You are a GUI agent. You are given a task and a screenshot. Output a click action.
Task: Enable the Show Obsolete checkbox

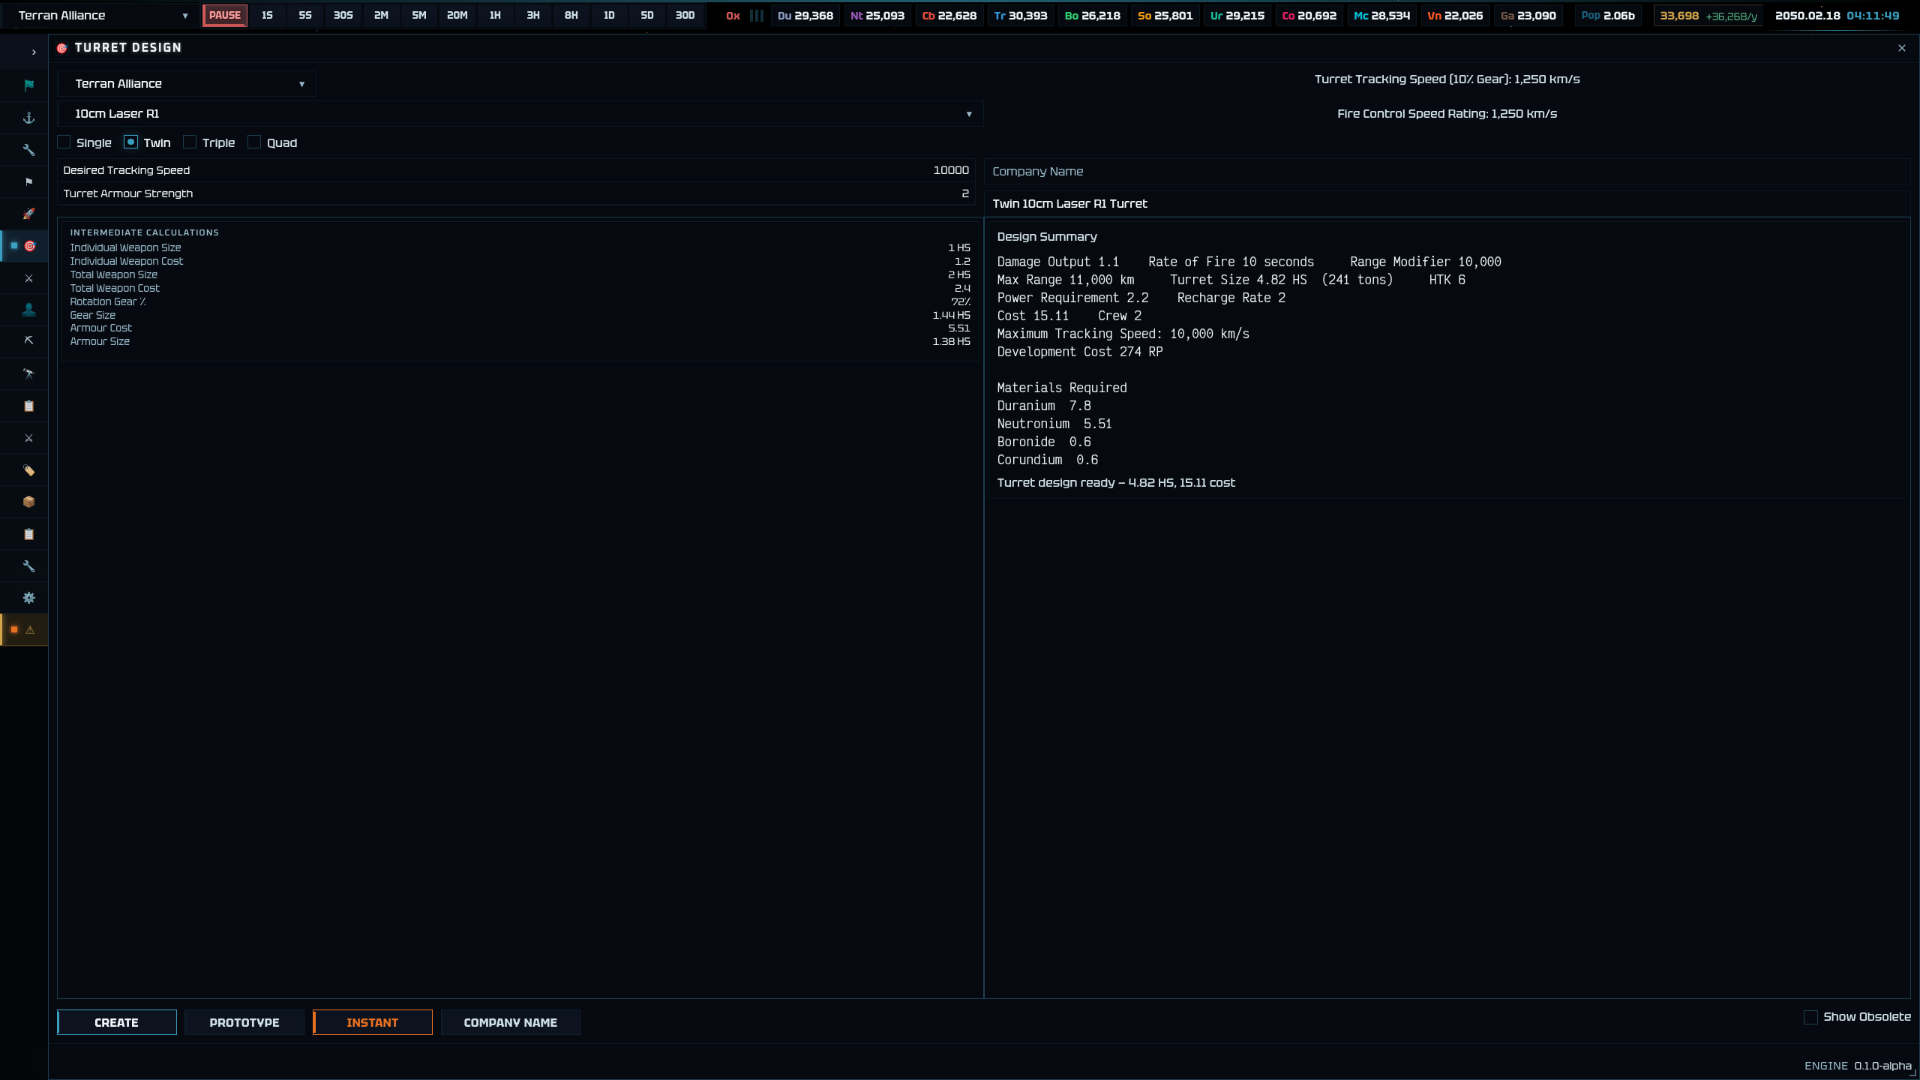pyautogui.click(x=1810, y=1017)
